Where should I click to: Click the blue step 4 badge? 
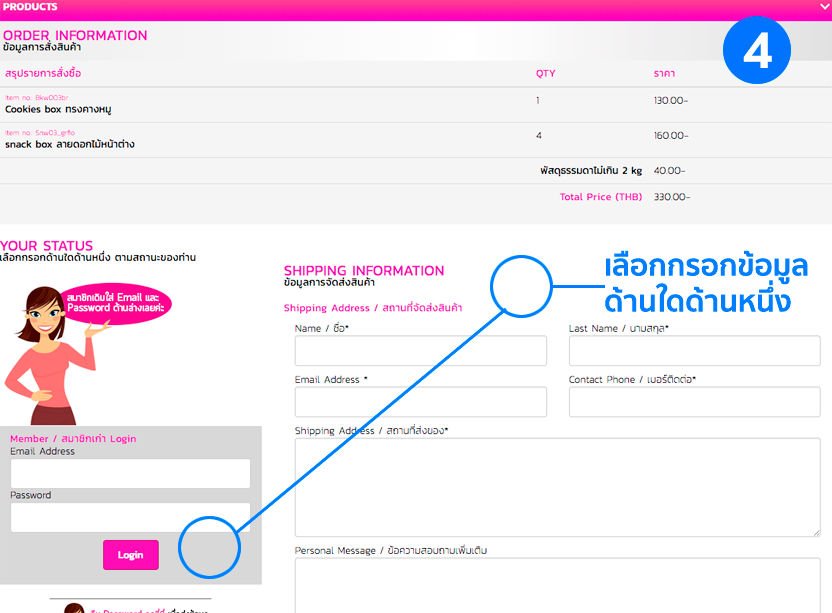point(757,50)
